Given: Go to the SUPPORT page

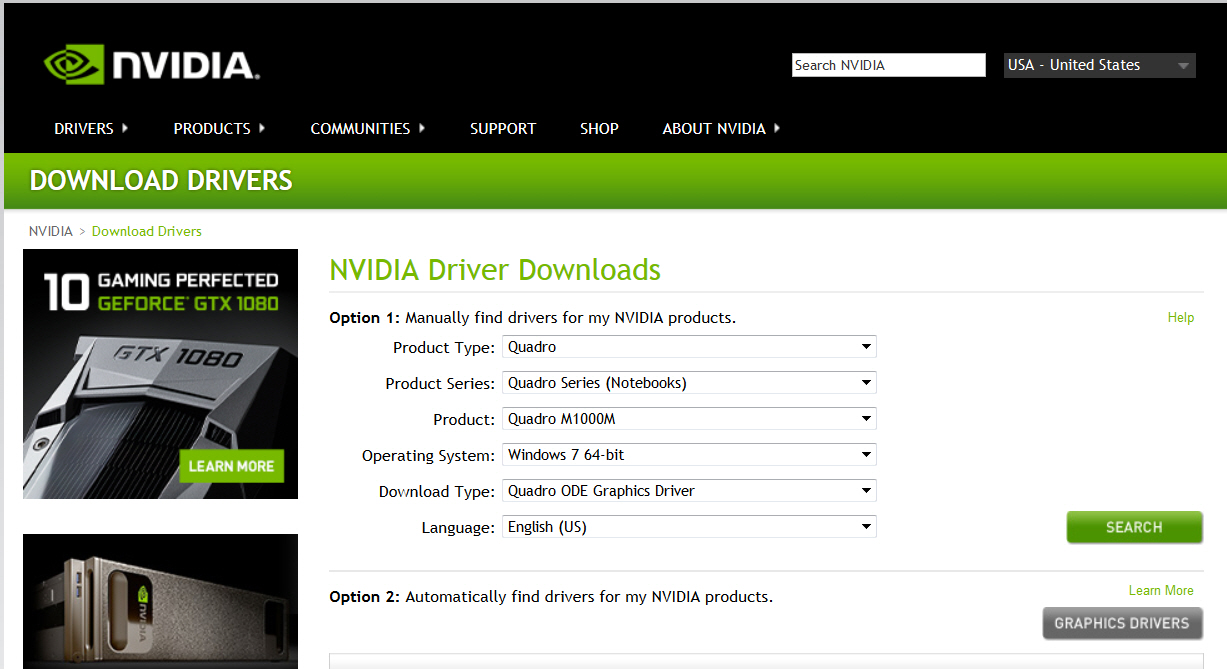Looking at the screenshot, I should [503, 128].
